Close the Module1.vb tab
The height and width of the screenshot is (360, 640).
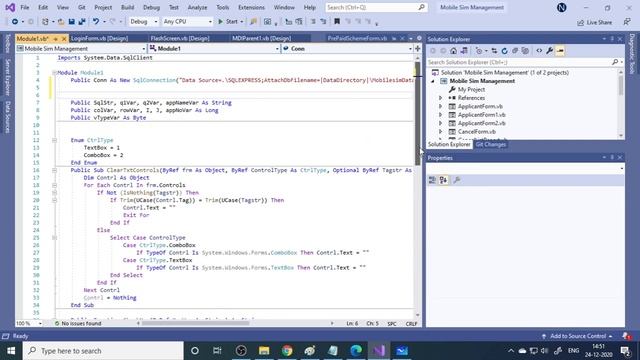point(64,39)
